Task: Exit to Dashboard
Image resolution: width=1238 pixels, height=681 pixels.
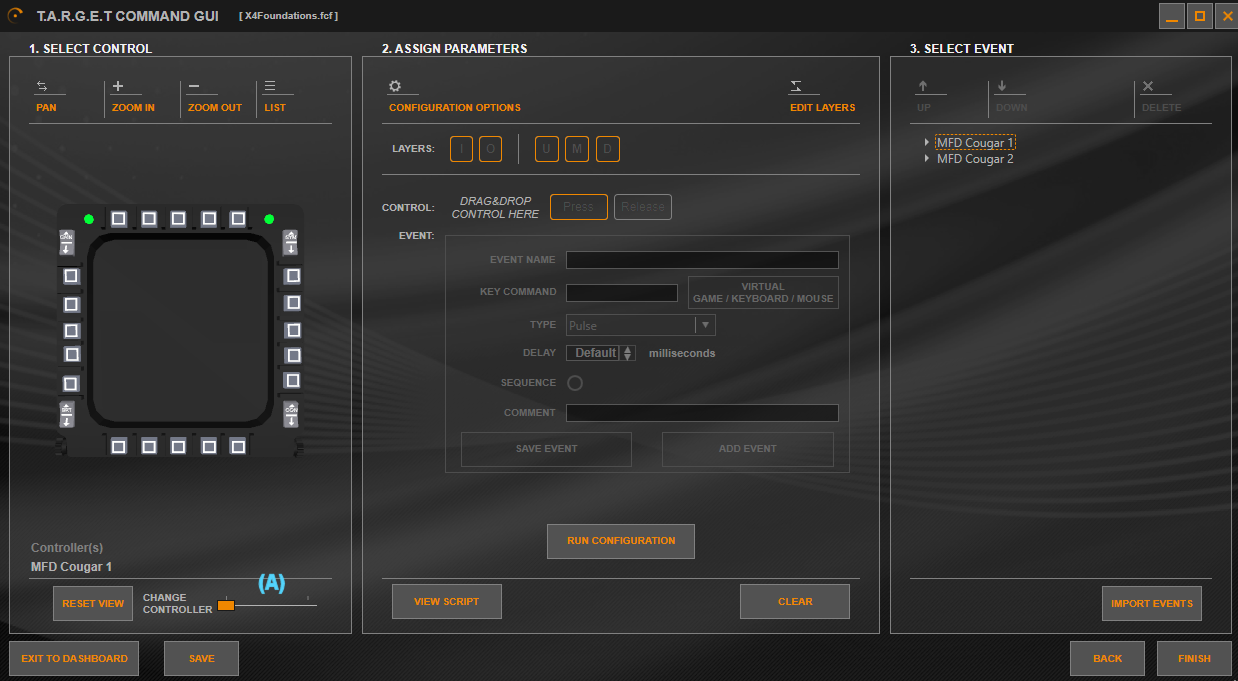Action: tap(74, 659)
